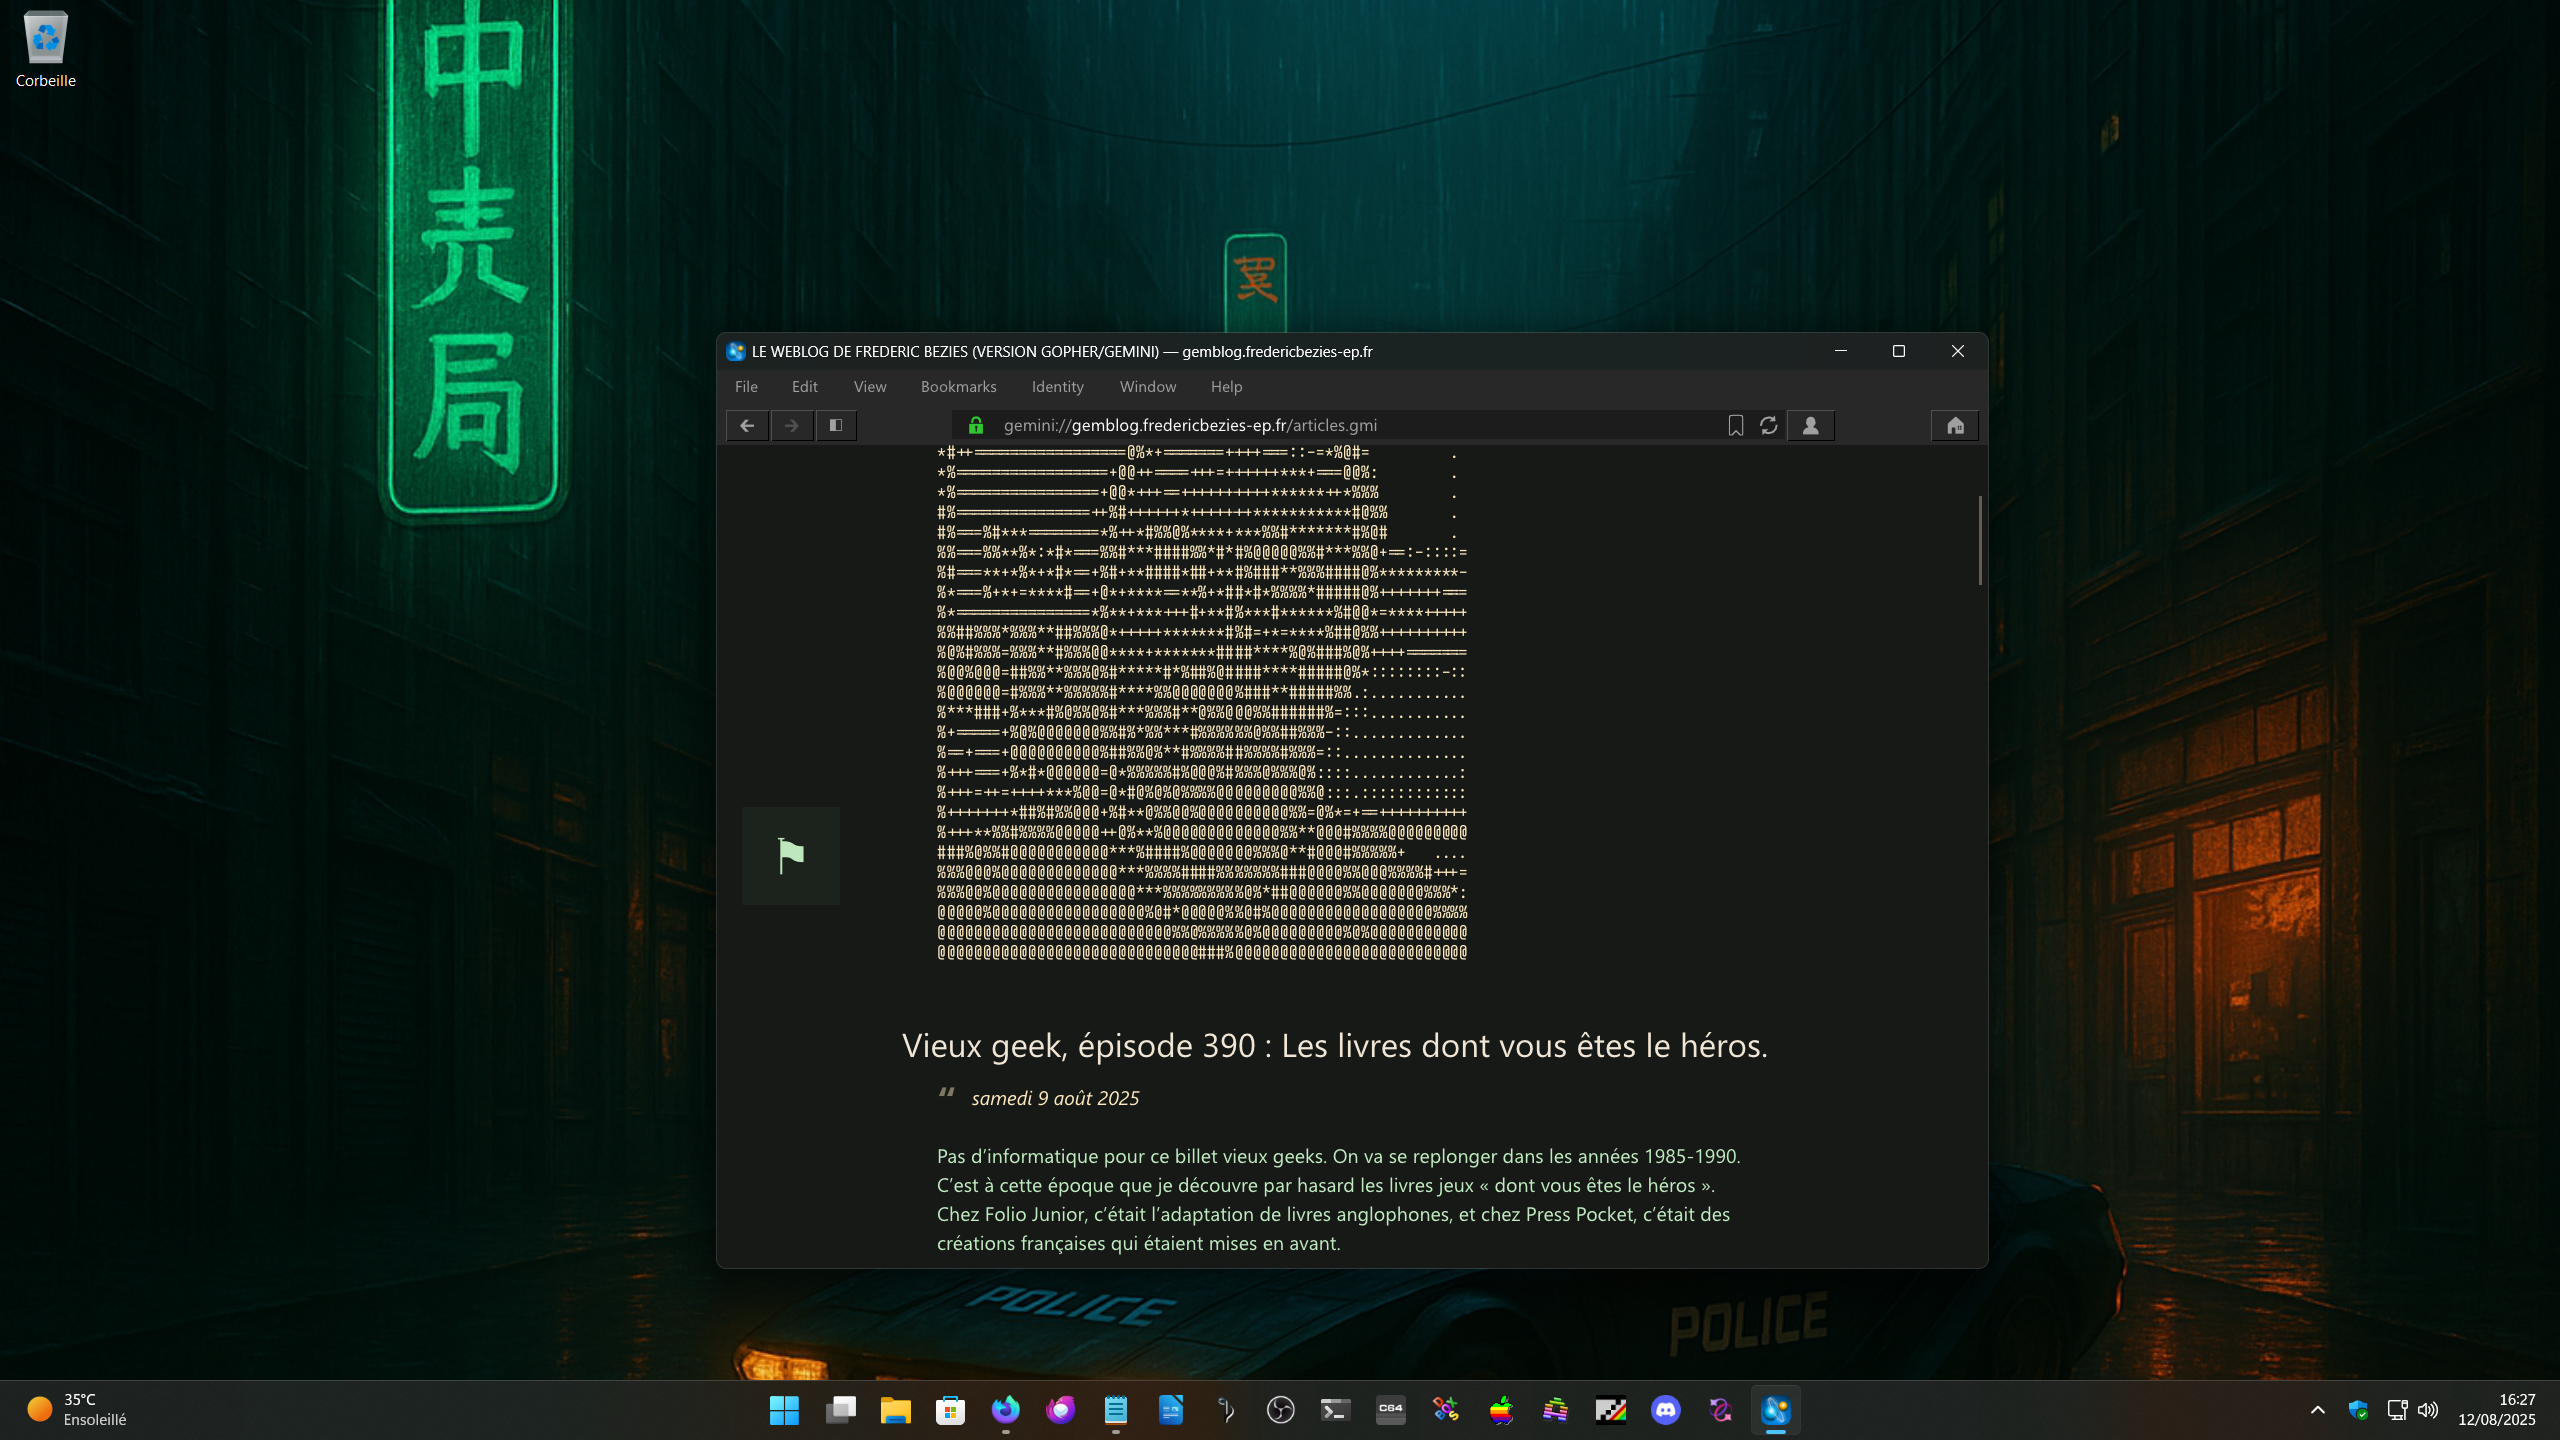Expand hidden system tray icons chevron
Screen dimensions: 2560x1440
point(2317,1410)
